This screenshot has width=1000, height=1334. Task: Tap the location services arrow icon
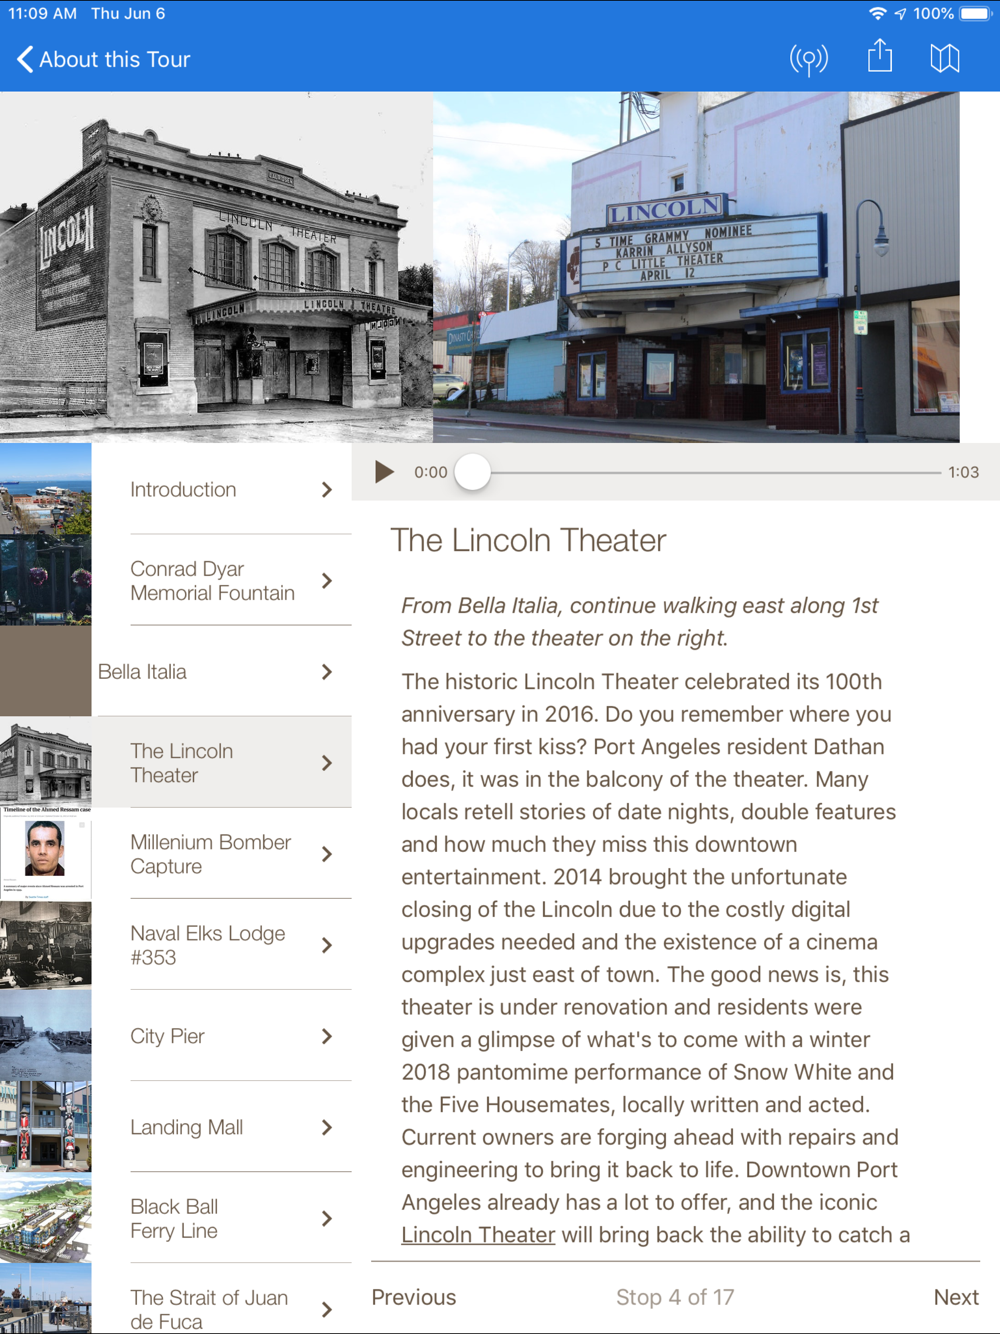tap(900, 14)
